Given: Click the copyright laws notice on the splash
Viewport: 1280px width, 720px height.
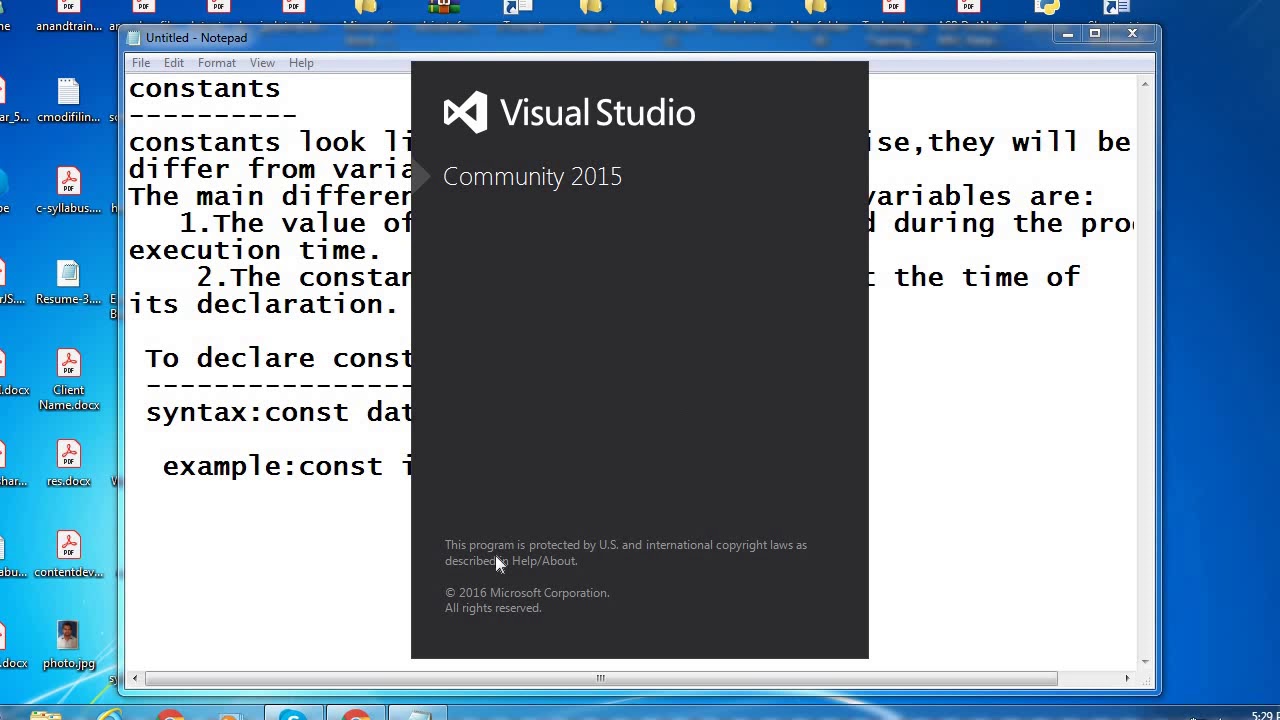Looking at the screenshot, I should click(x=626, y=553).
